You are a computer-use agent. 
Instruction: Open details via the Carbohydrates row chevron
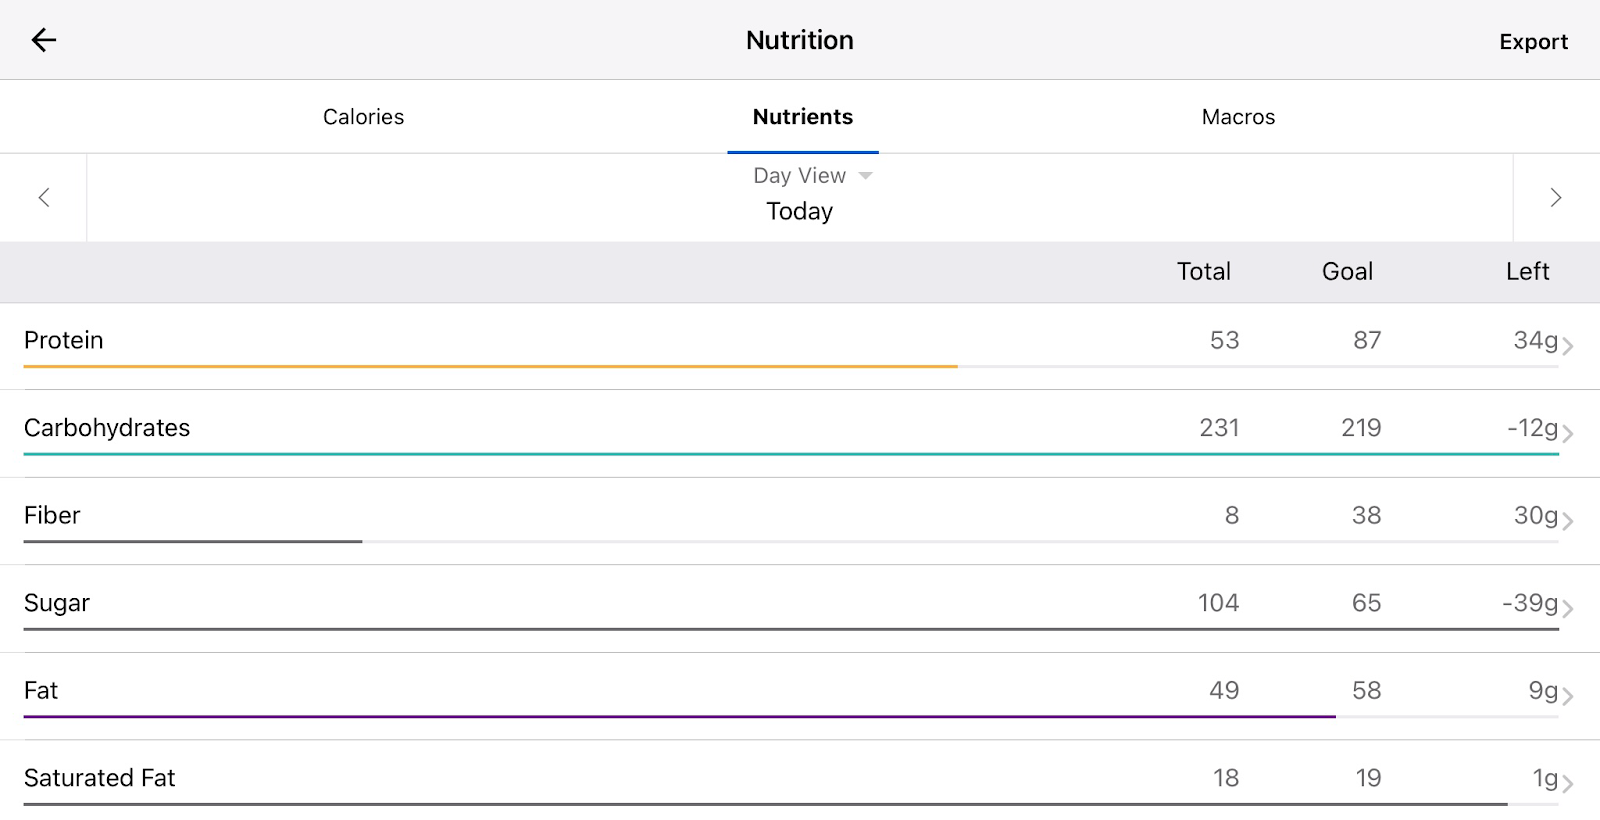1567,432
